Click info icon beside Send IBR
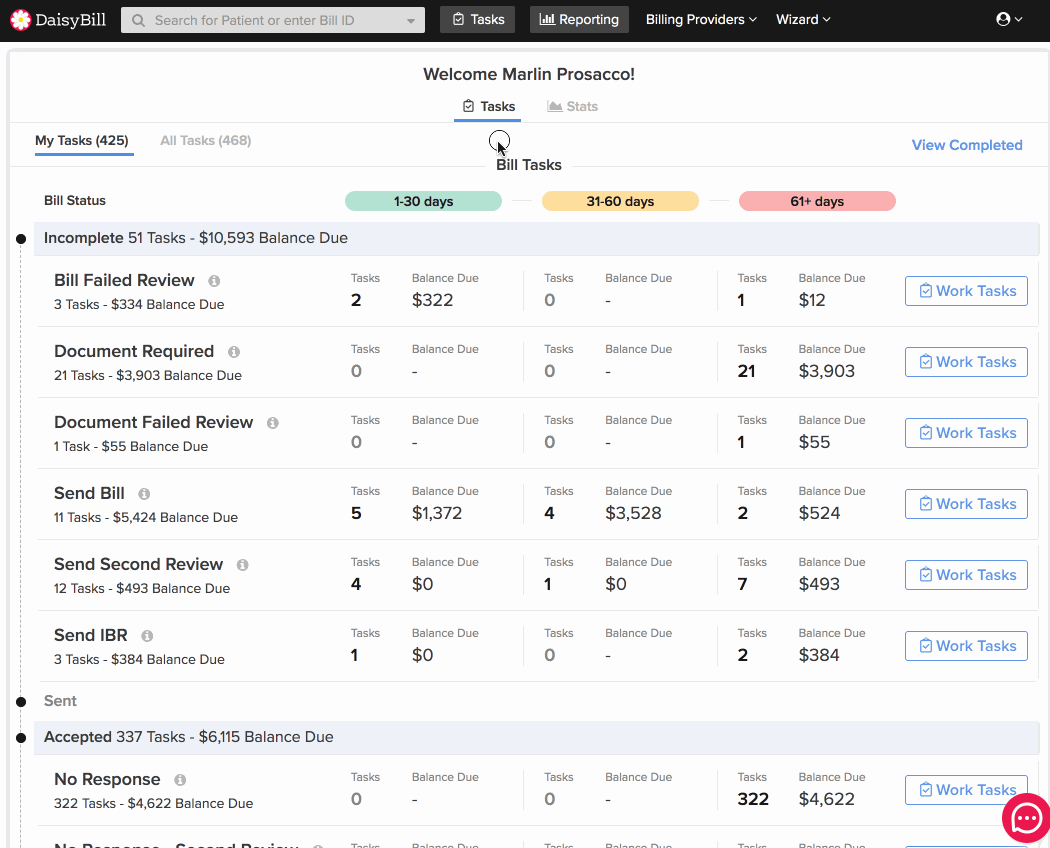The height and width of the screenshot is (848, 1050). click(147, 636)
